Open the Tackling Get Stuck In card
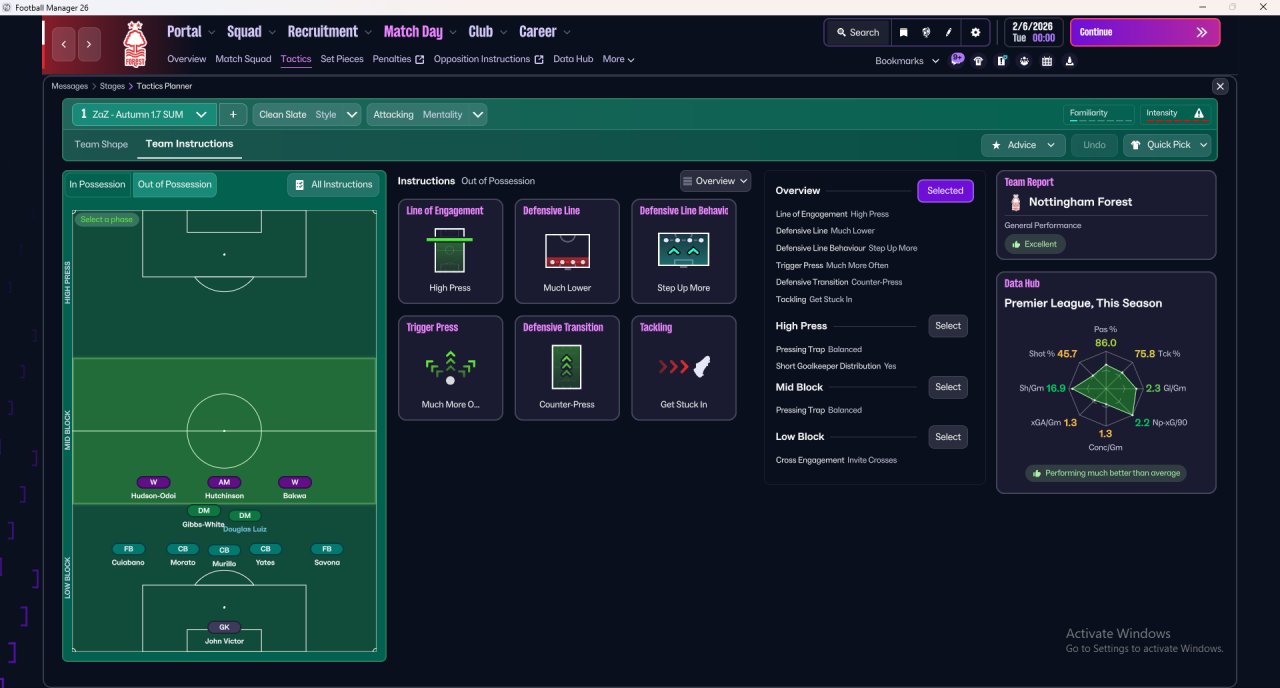Viewport: 1280px width, 688px height. [x=684, y=368]
